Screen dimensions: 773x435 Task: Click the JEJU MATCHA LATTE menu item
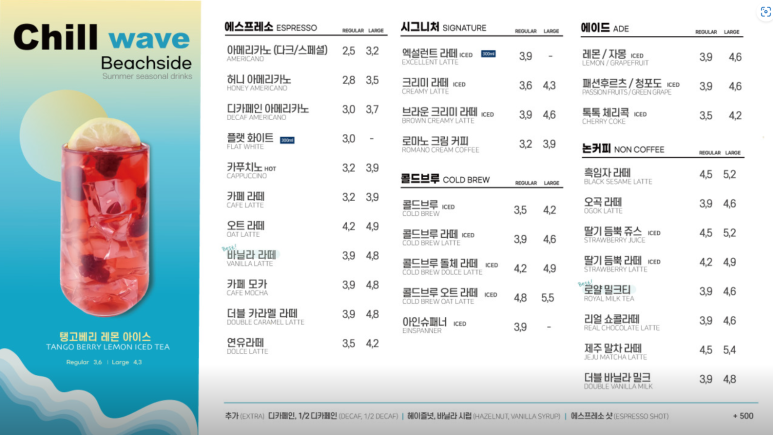(615, 351)
